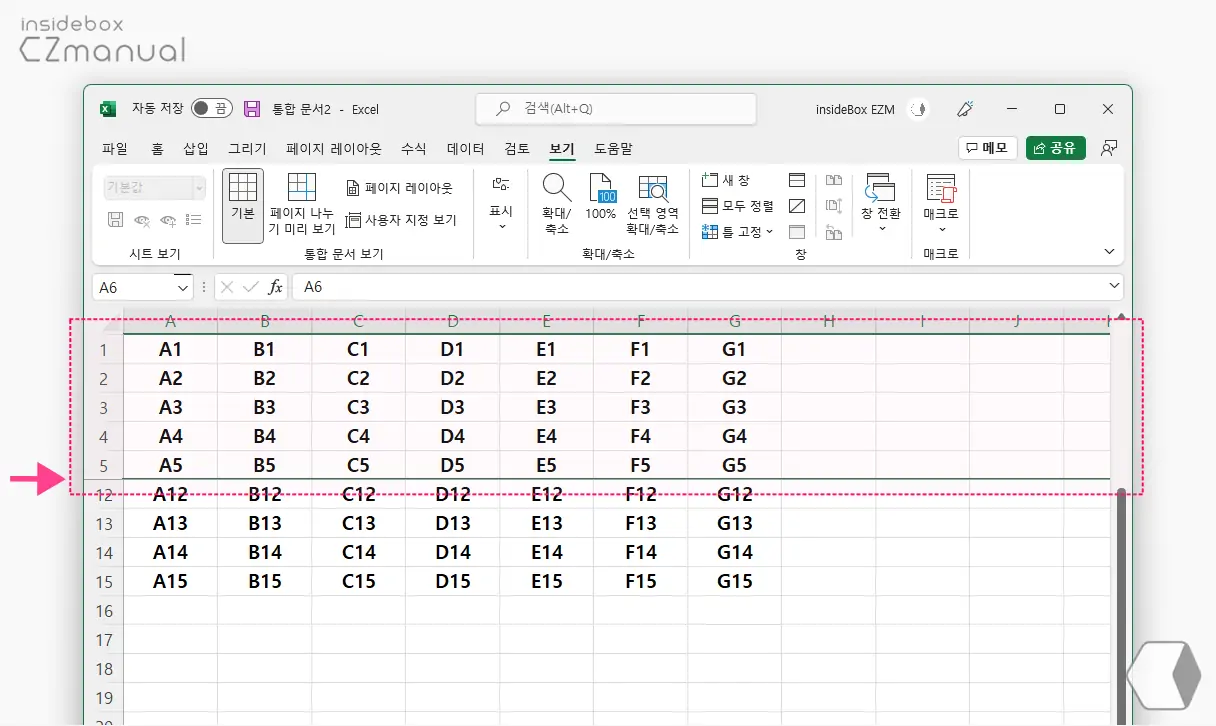Switch to the 그리기 draw tab
The width and height of the screenshot is (1216, 726).
pos(247,149)
